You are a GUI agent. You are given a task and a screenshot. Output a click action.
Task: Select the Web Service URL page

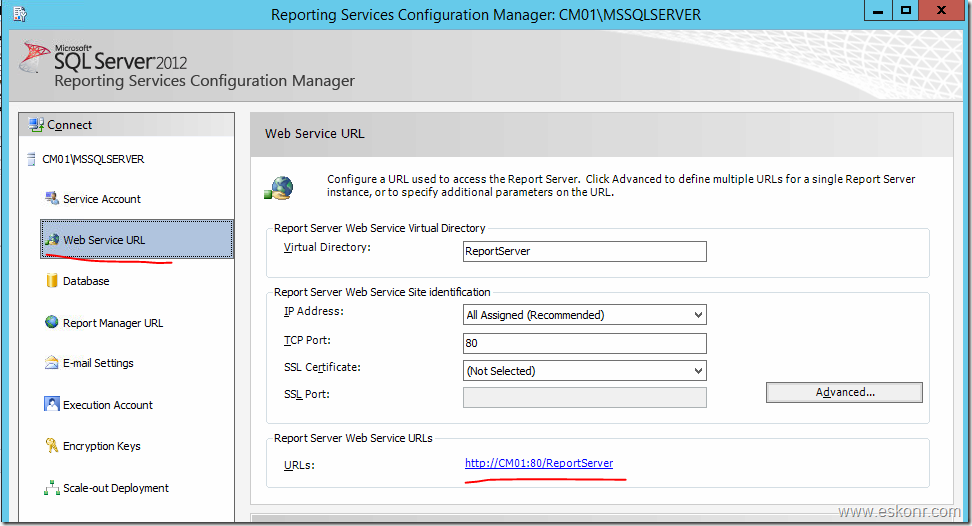coord(137,239)
